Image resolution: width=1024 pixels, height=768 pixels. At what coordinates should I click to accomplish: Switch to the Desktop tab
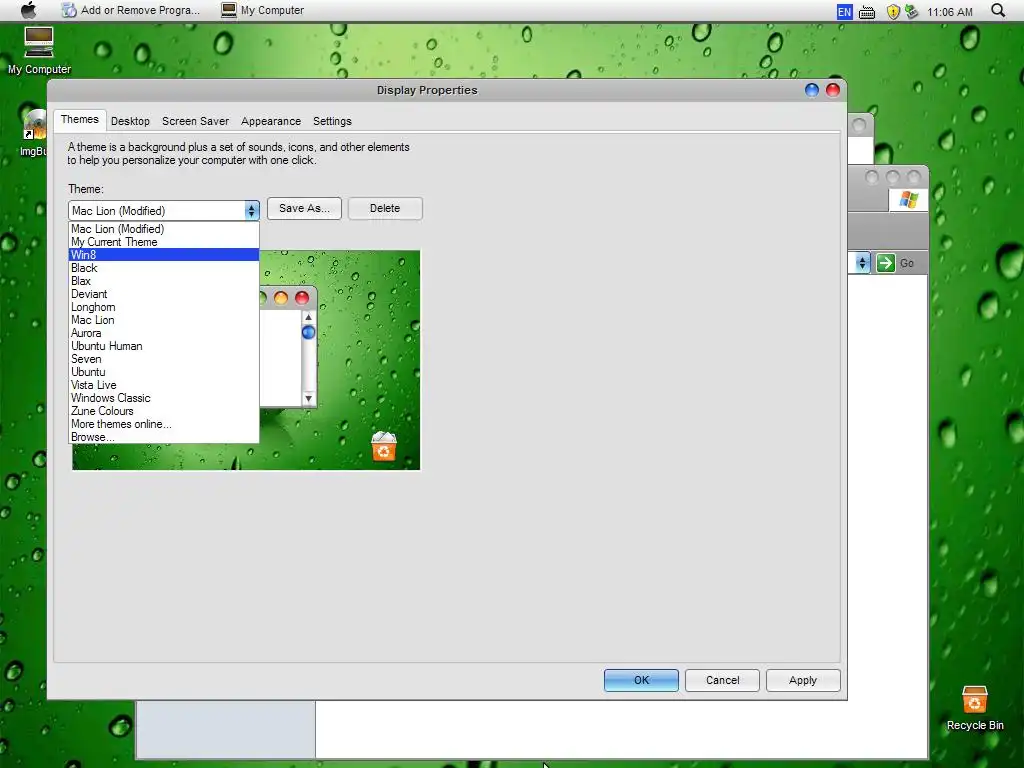pyautogui.click(x=130, y=121)
